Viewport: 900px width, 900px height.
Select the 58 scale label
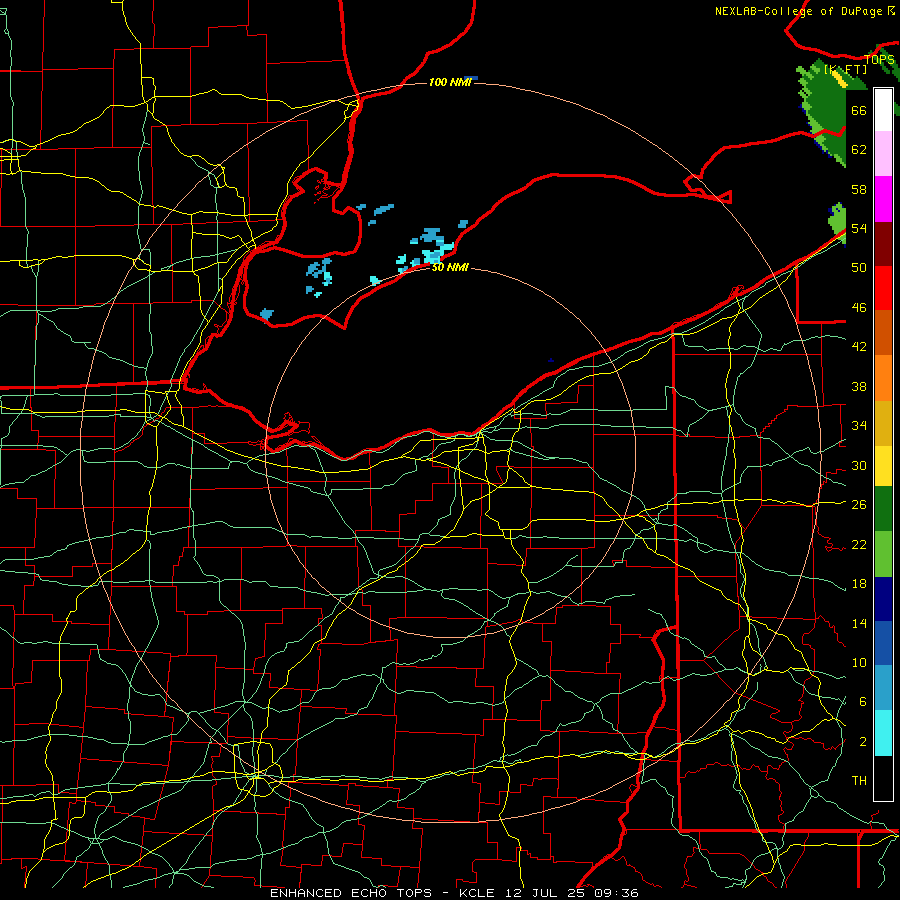[859, 189]
